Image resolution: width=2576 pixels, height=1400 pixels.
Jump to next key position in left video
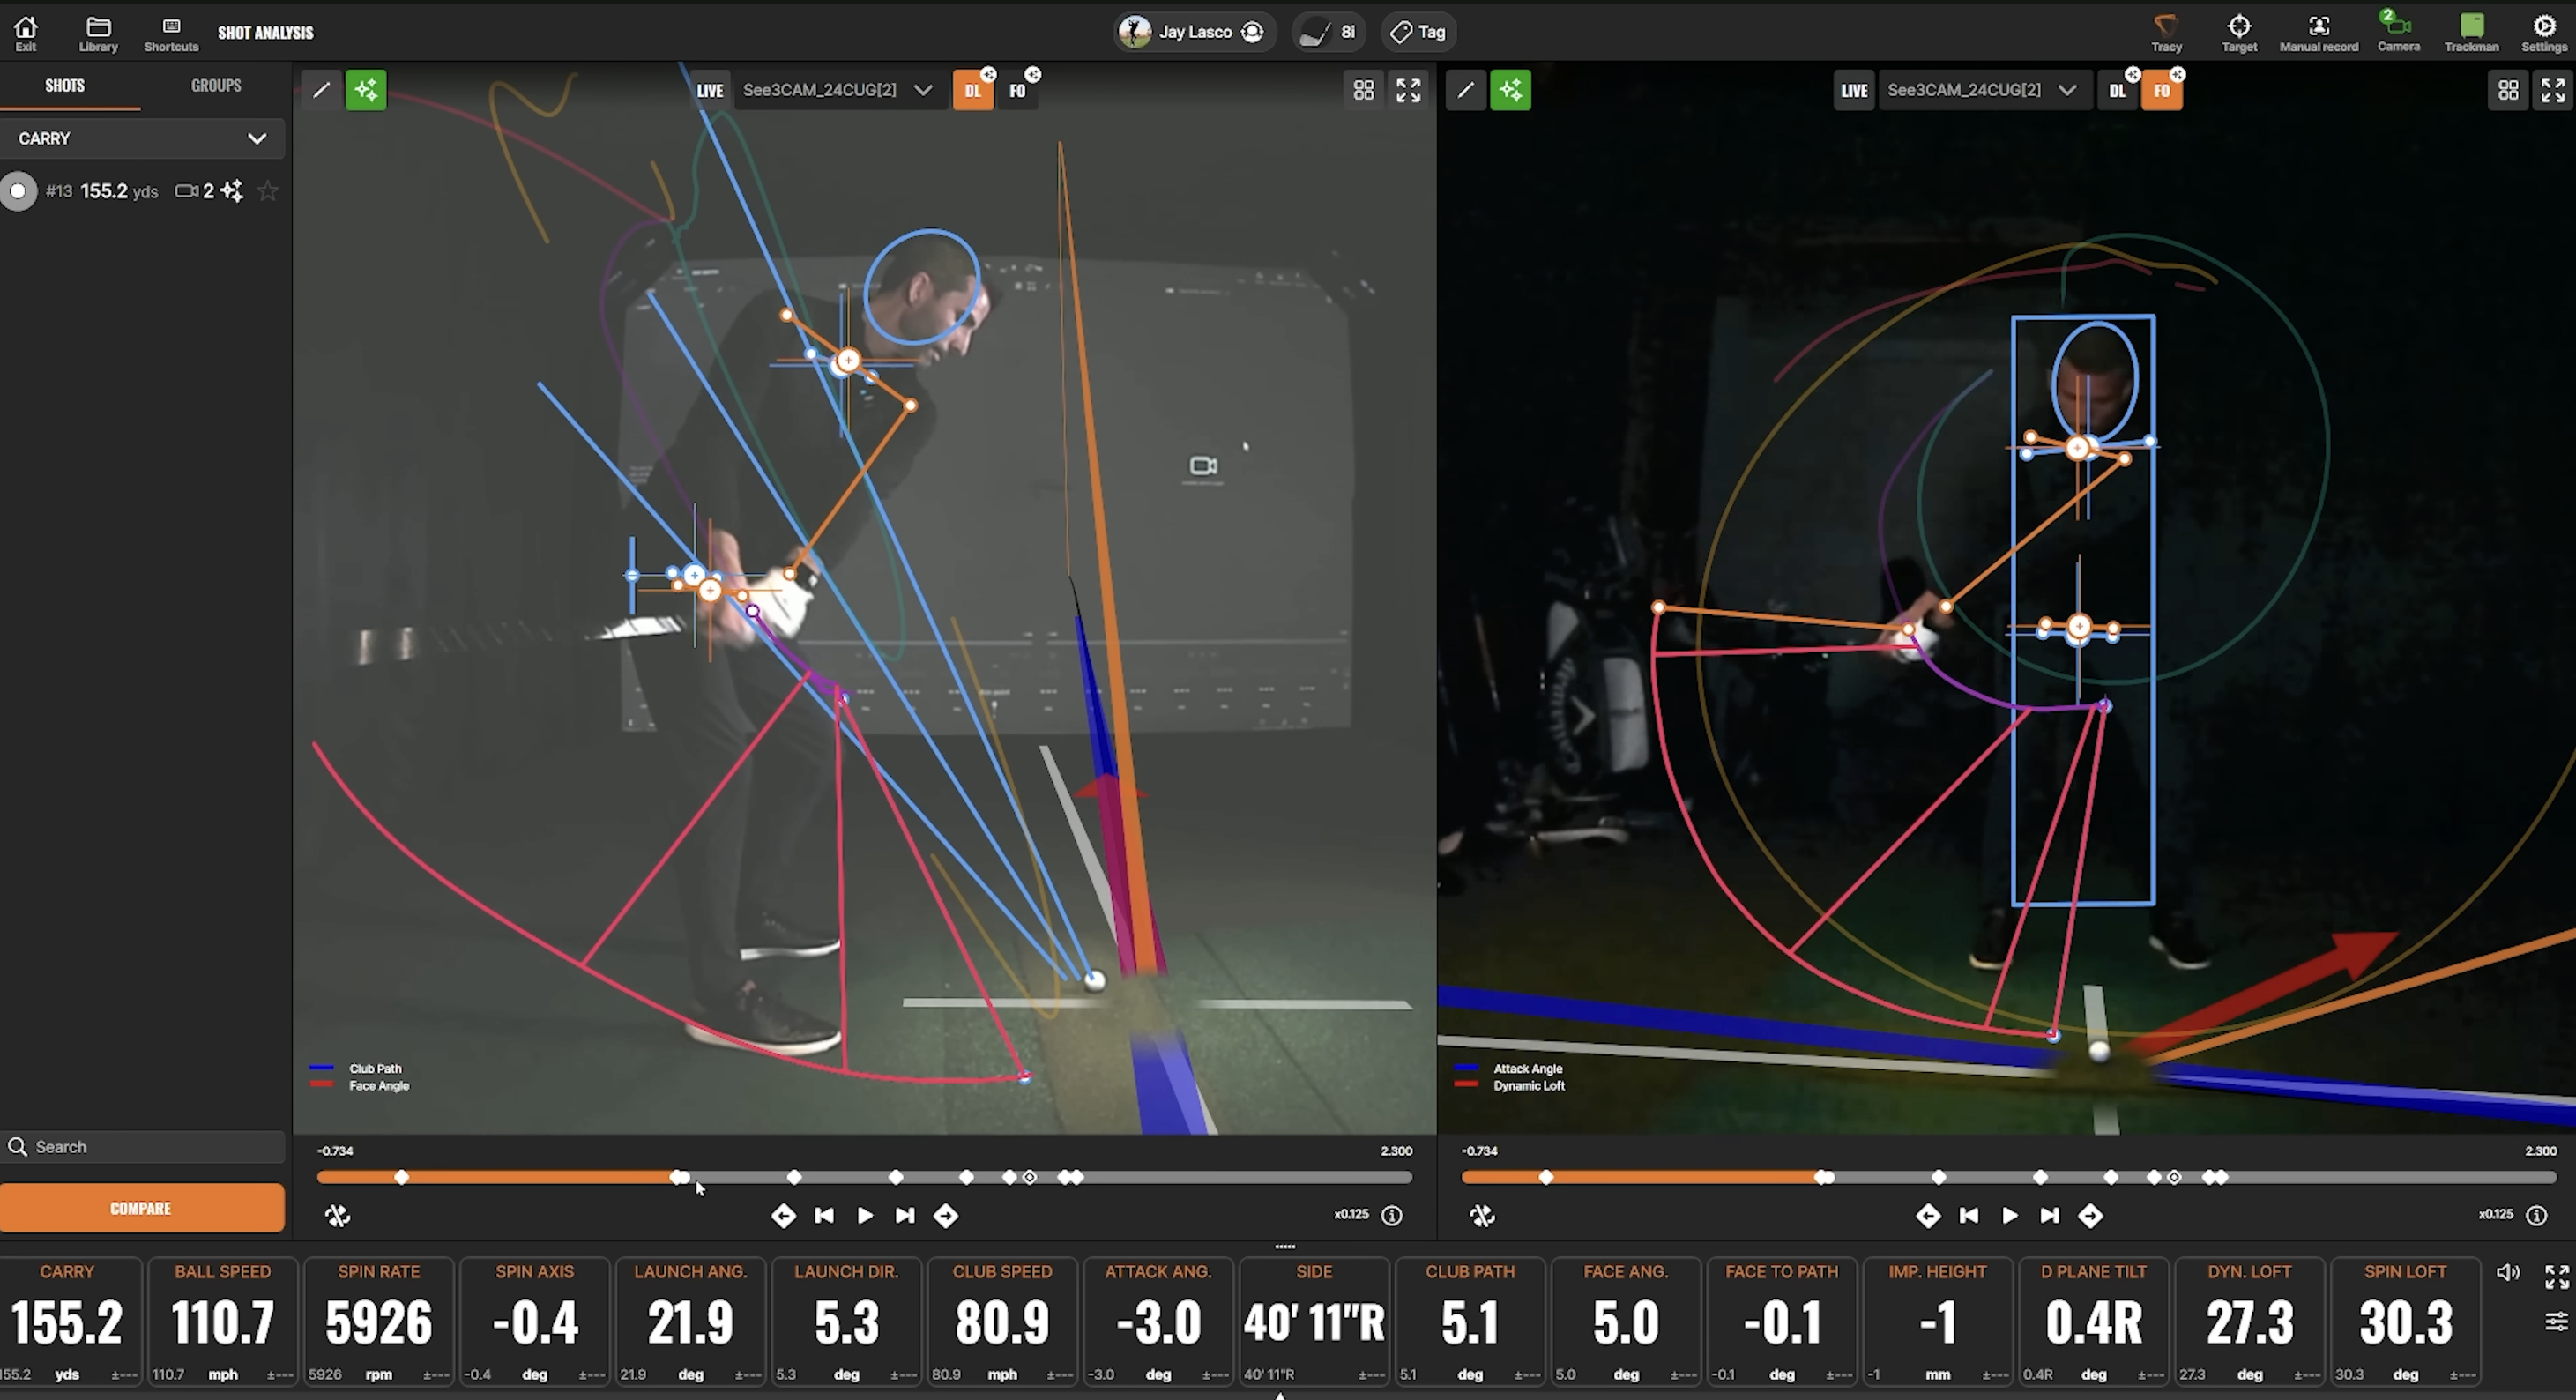pyautogui.click(x=946, y=1215)
